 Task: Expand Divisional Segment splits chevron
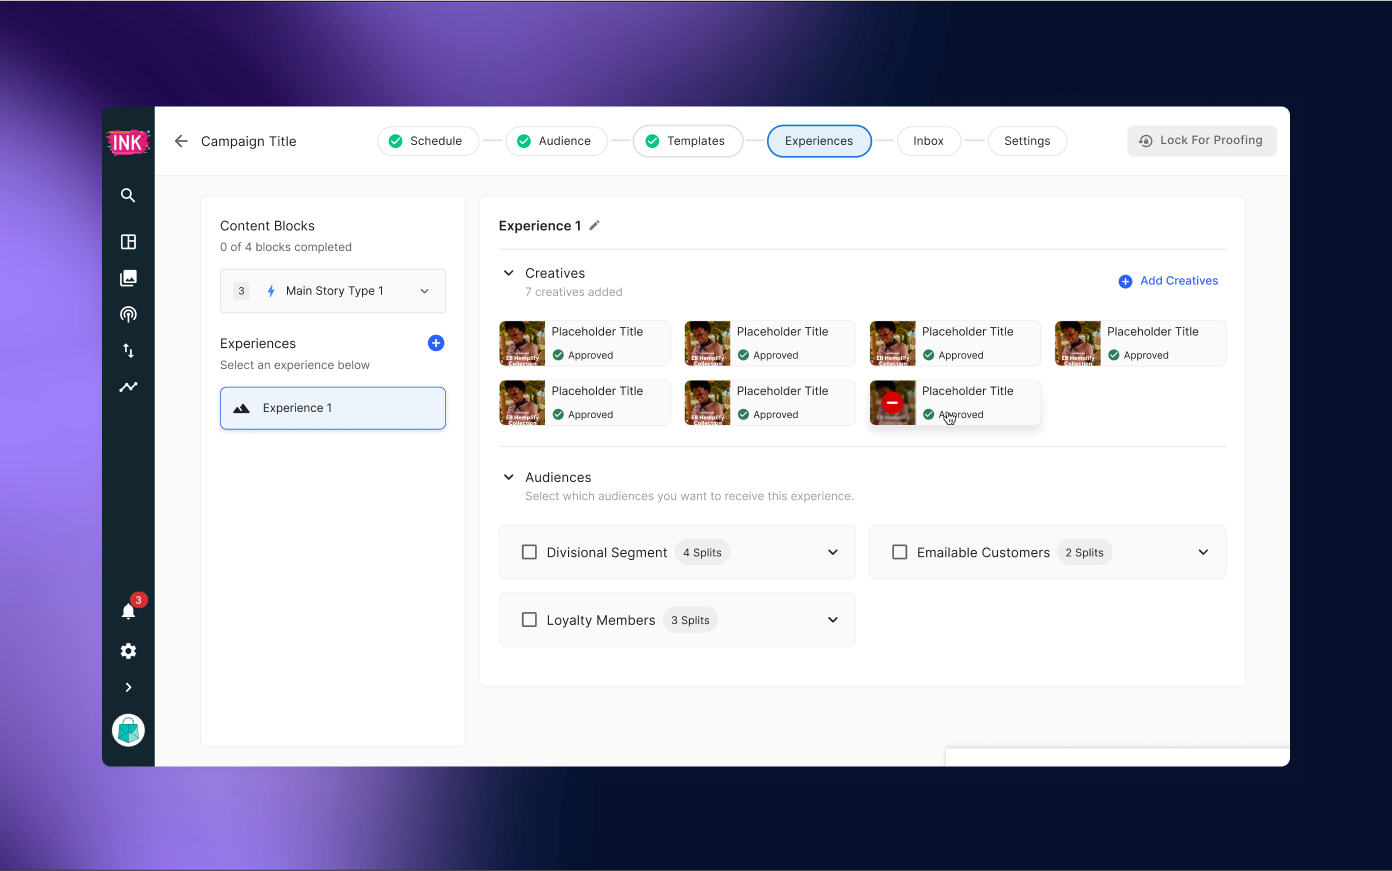point(833,552)
